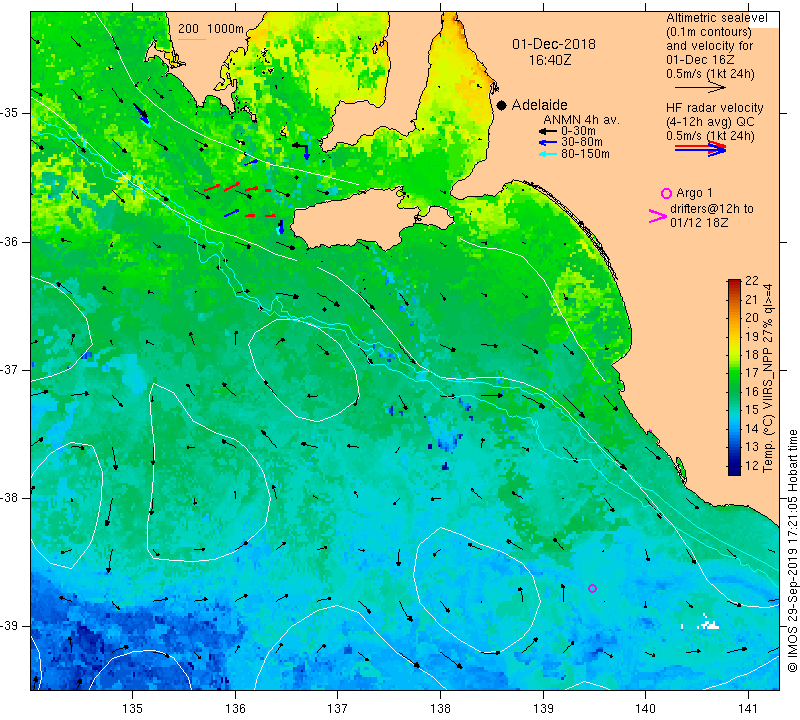Click the magenta Argo 1 legend circle
The height and width of the screenshot is (720, 800).
(666, 193)
